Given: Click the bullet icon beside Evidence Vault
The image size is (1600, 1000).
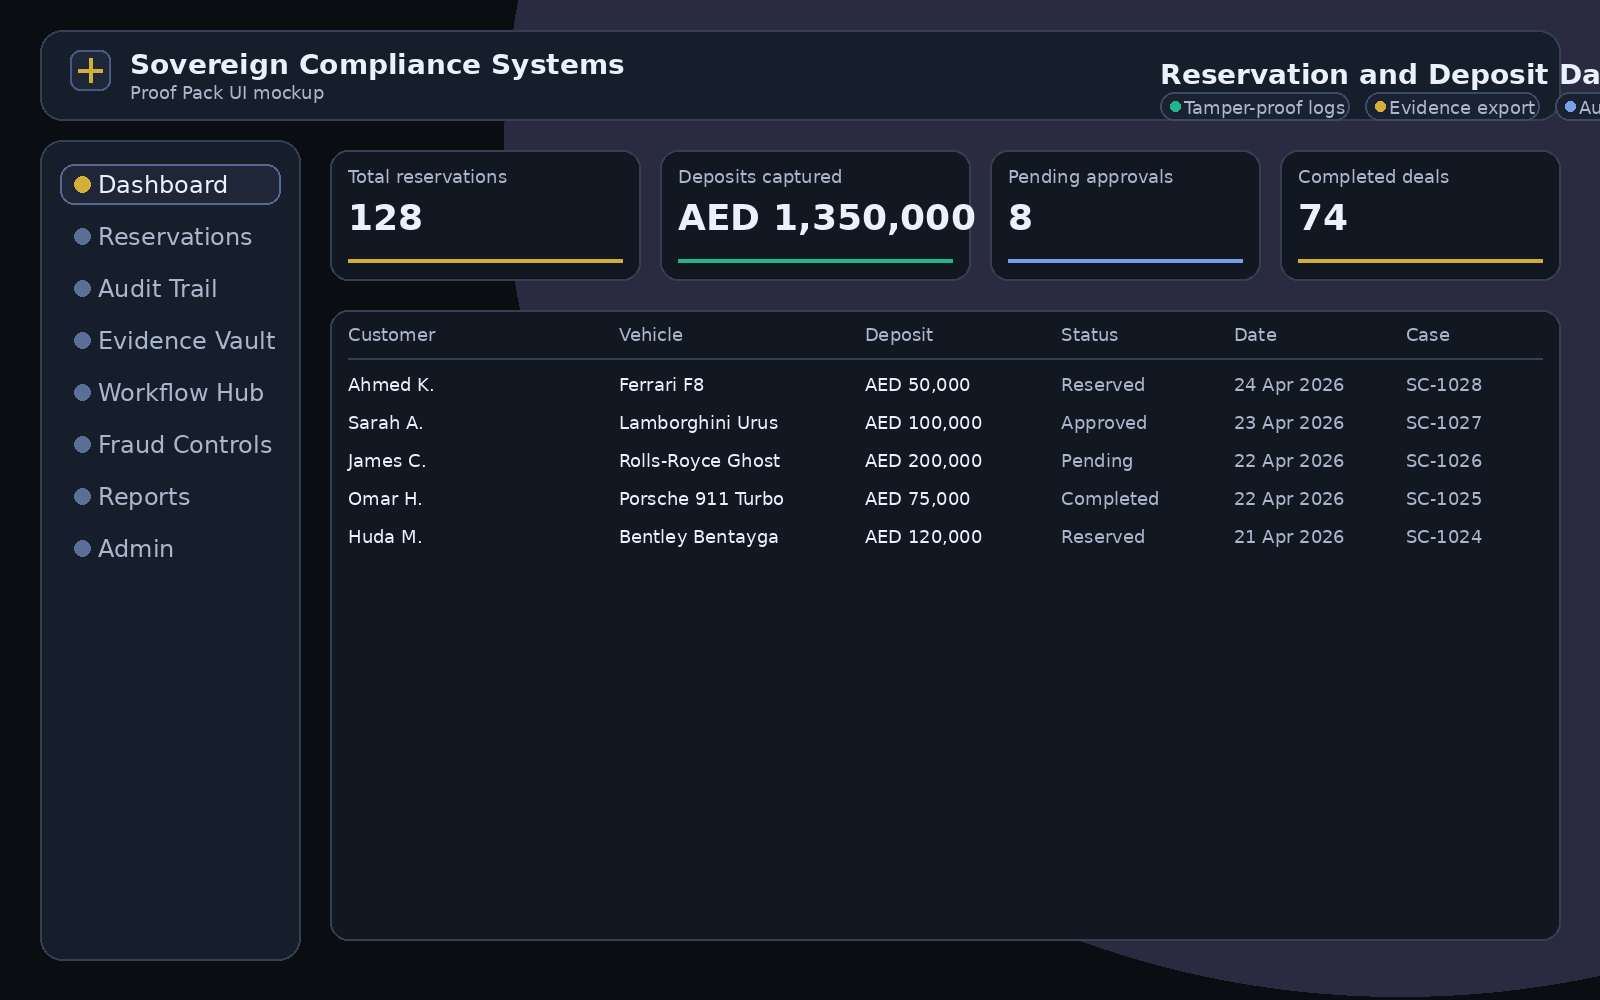Looking at the screenshot, I should coord(83,341).
